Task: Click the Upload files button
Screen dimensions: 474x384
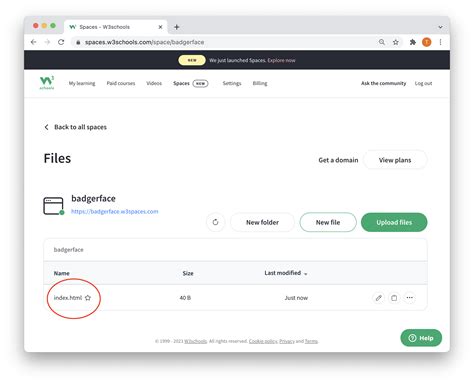Action: (x=394, y=222)
